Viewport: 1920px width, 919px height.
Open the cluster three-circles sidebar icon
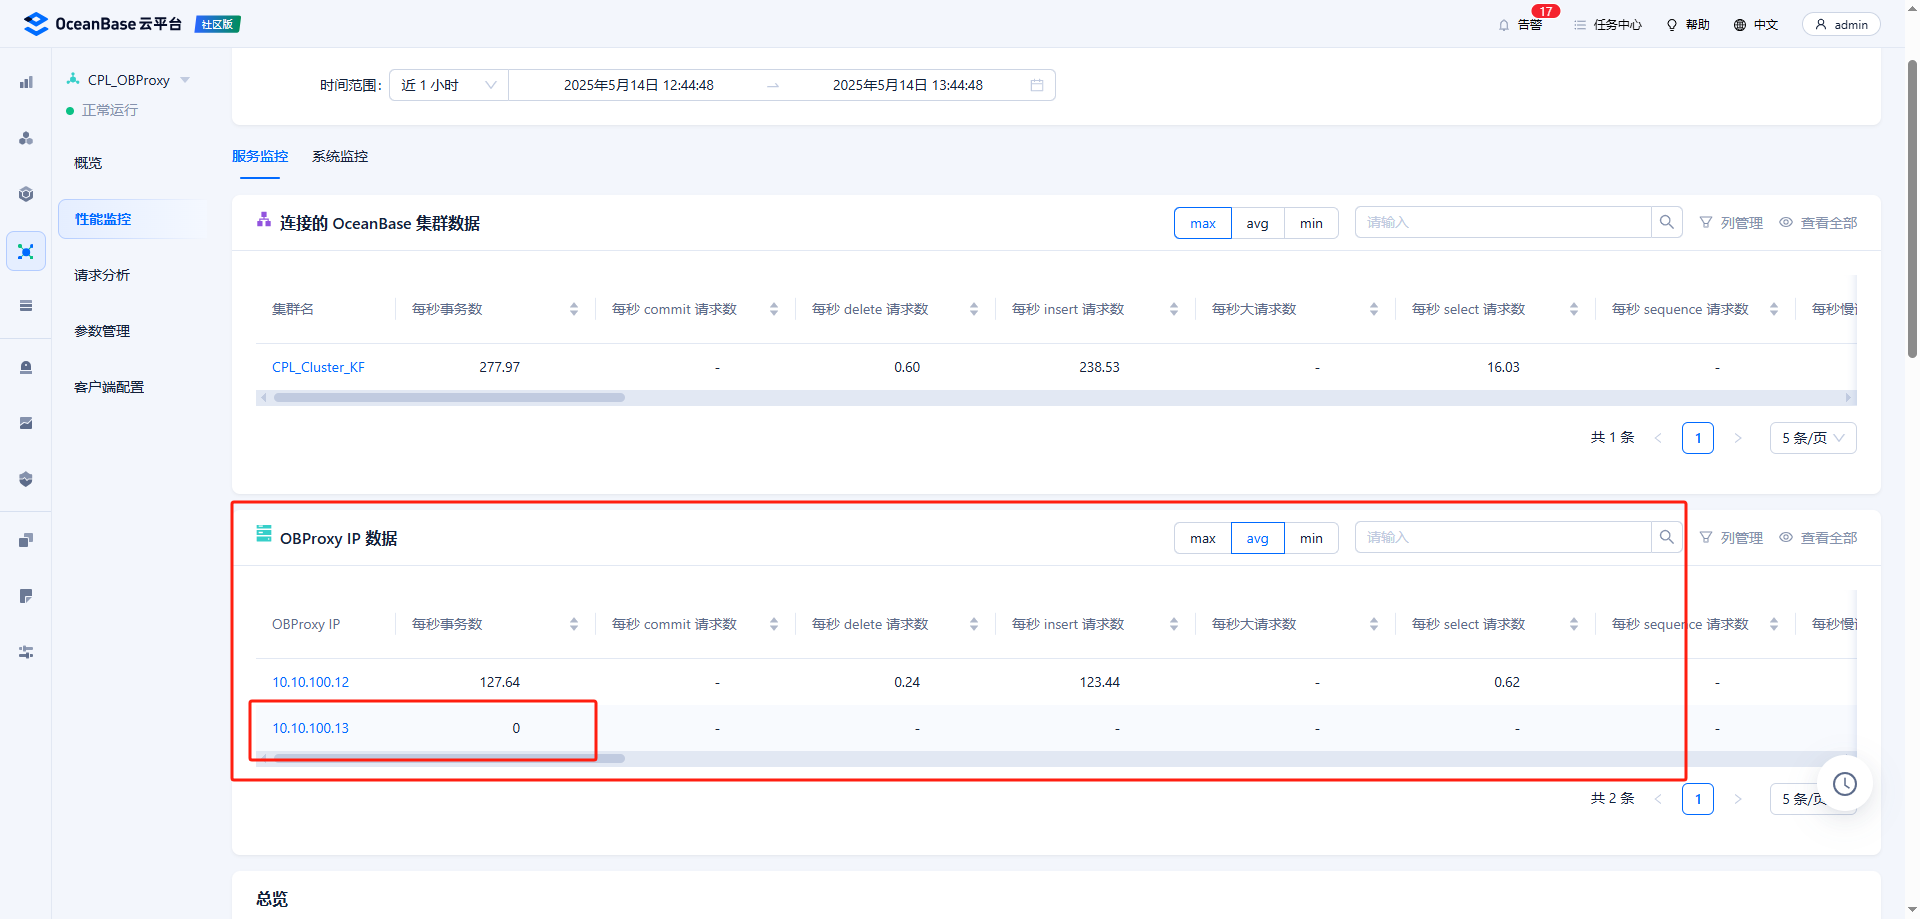[26, 138]
